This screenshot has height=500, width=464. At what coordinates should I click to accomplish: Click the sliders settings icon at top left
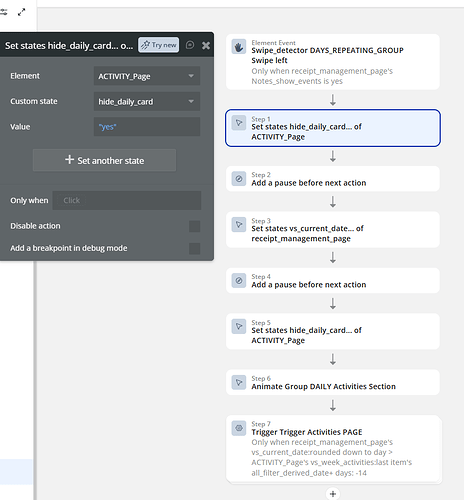point(4,12)
